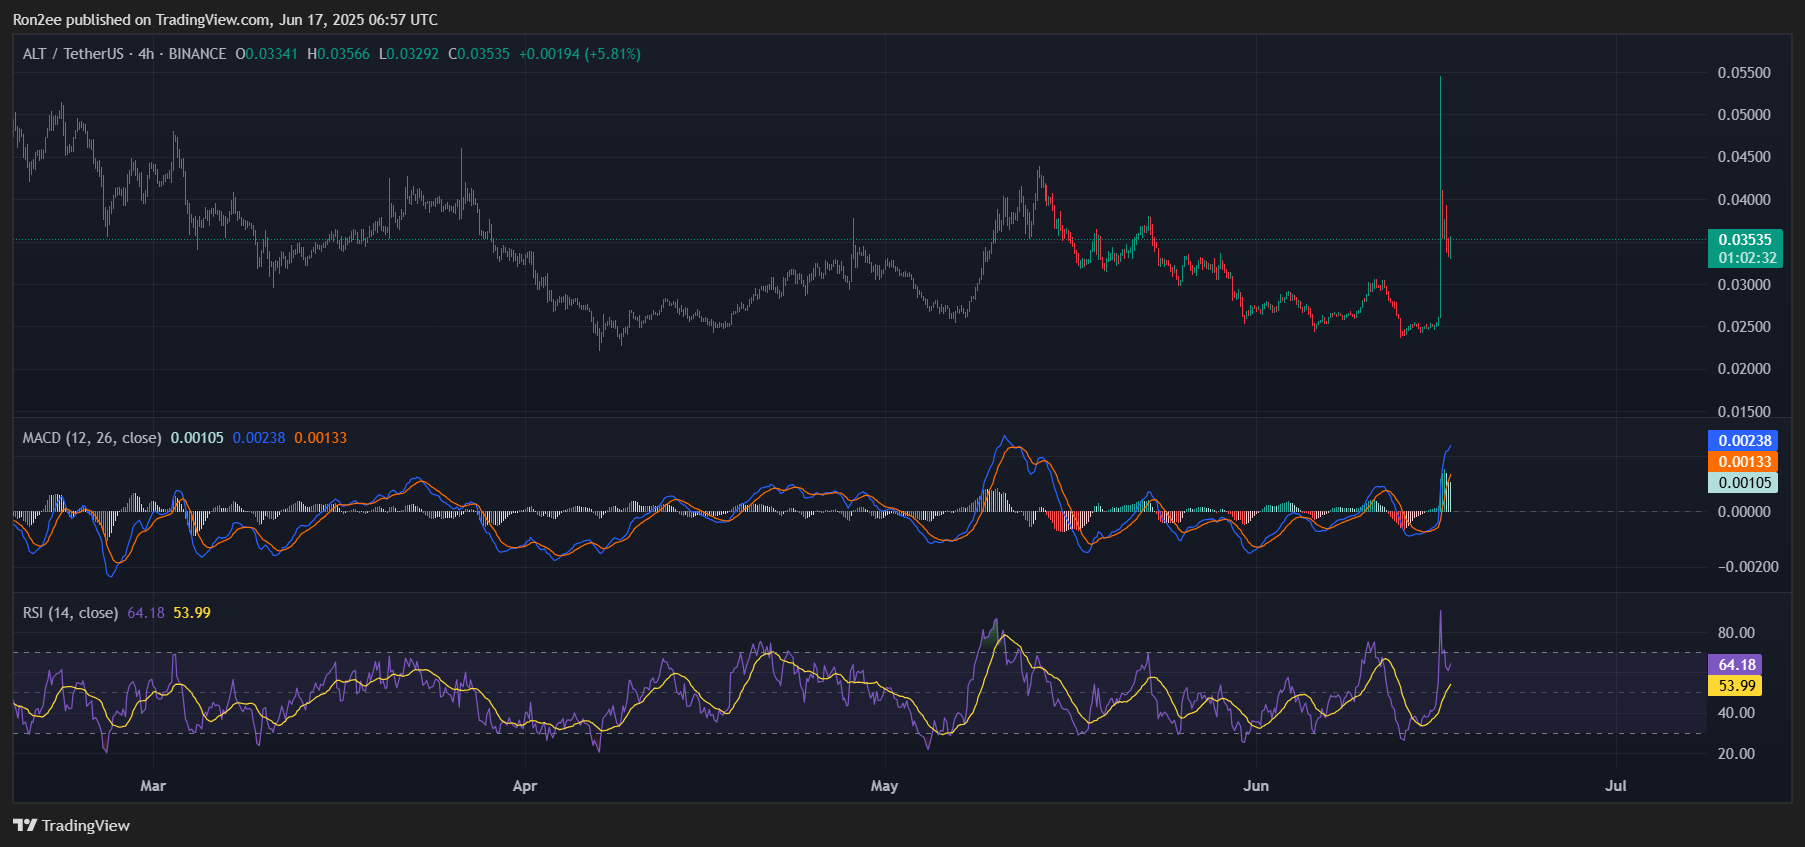
Task: Click the Apr label on the time axis
Action: tap(525, 786)
